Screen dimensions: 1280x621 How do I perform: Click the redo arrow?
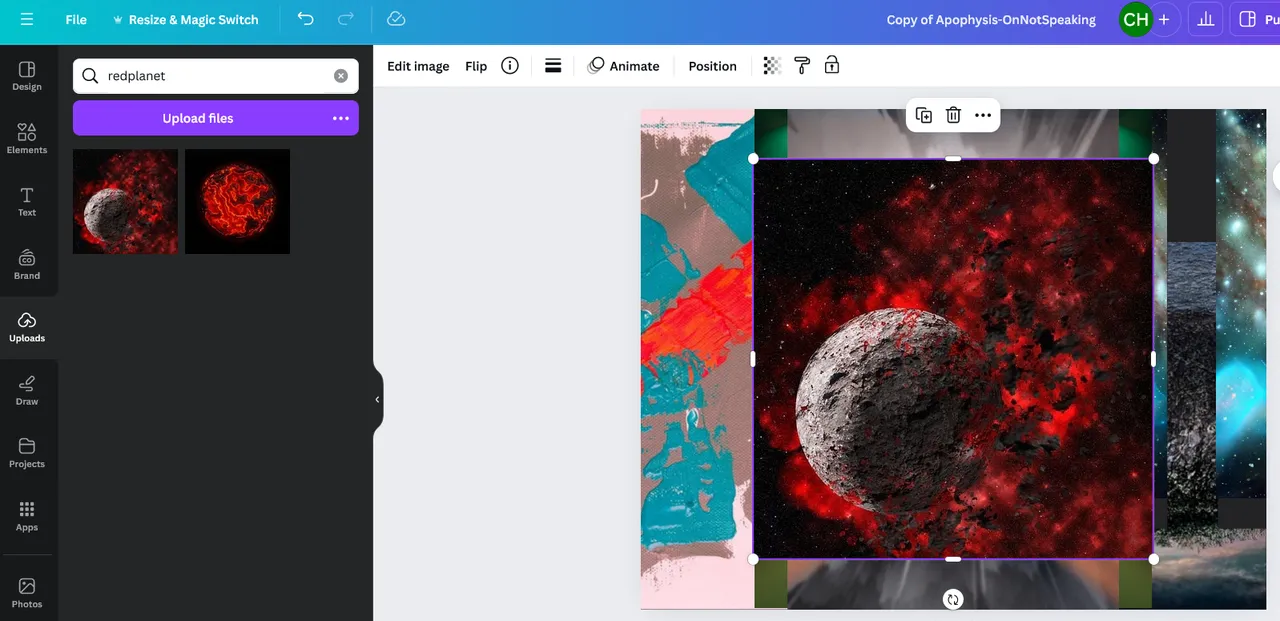point(345,20)
